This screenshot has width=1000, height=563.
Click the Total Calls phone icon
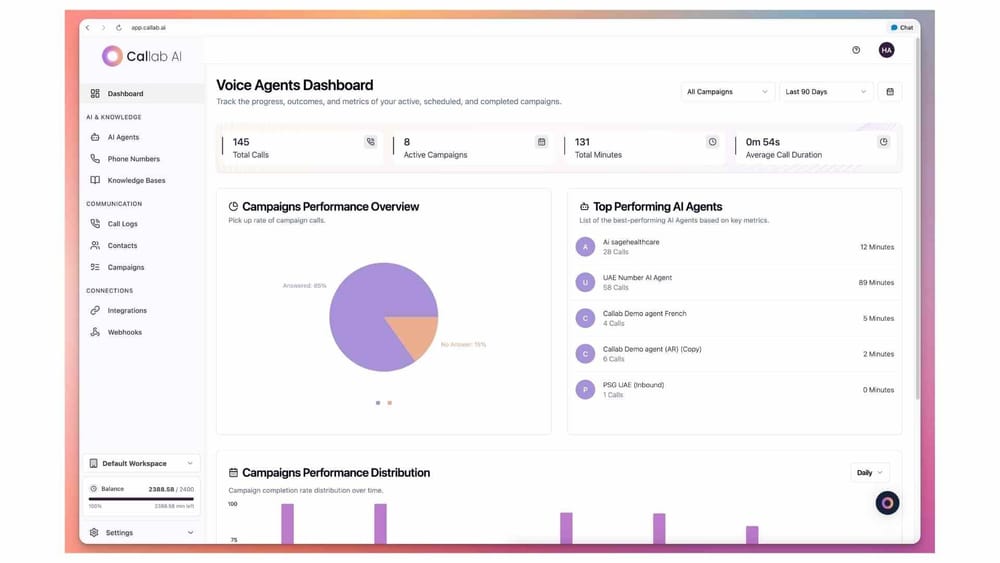coord(370,142)
